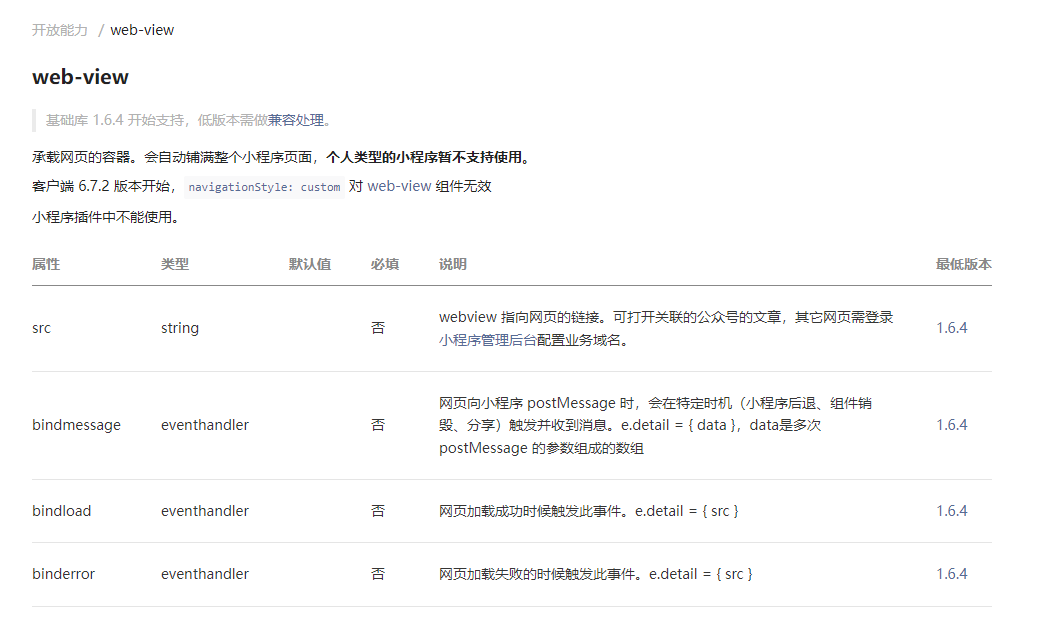This screenshot has width=1050, height=642.
Task: Click the 1.6.4 version next to src
Action: click(952, 327)
